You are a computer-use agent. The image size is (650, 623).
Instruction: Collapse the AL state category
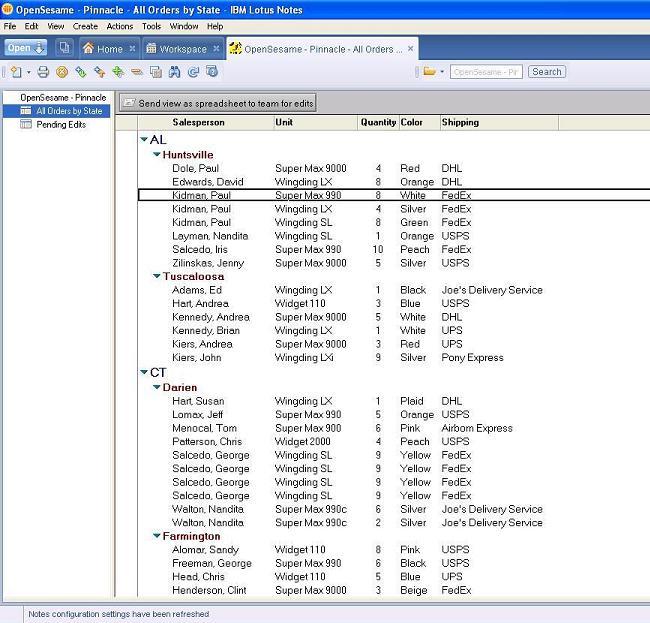point(144,140)
